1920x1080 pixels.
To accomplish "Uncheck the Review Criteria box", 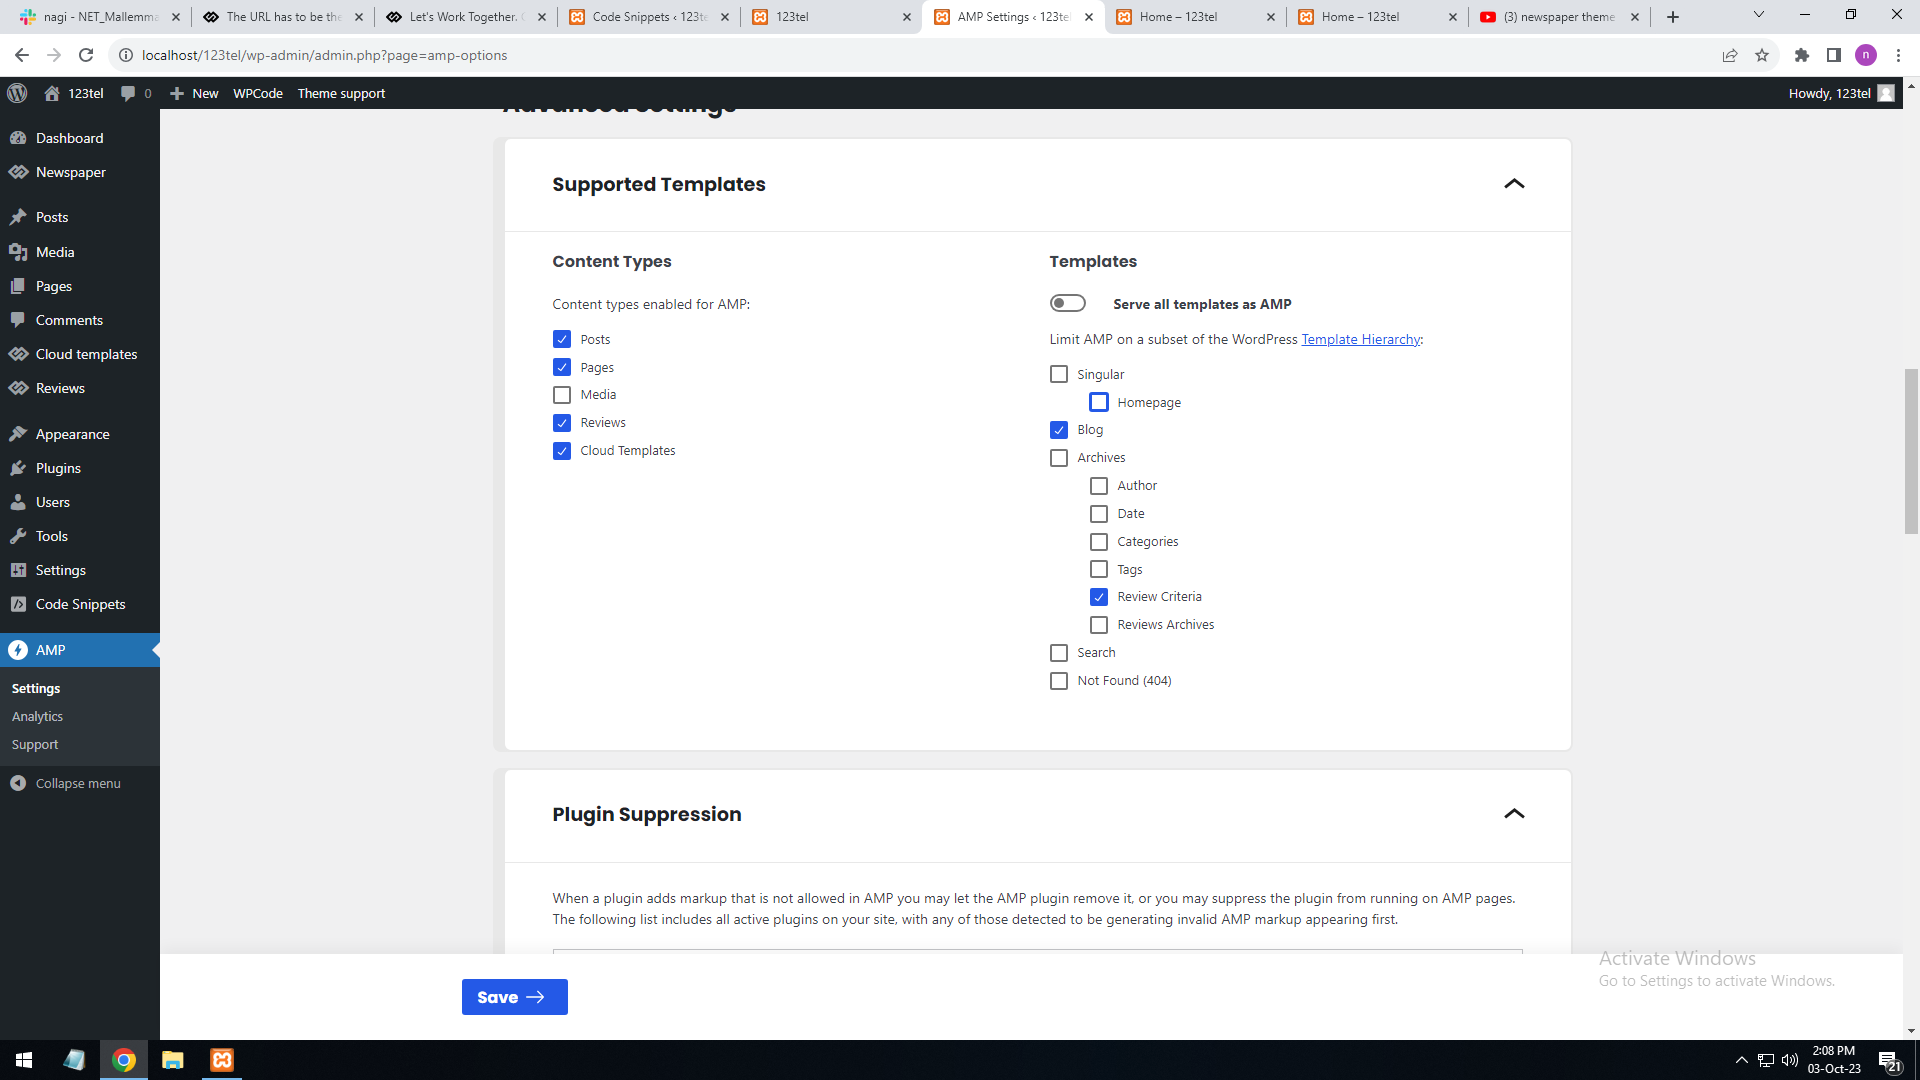I will 1099,597.
